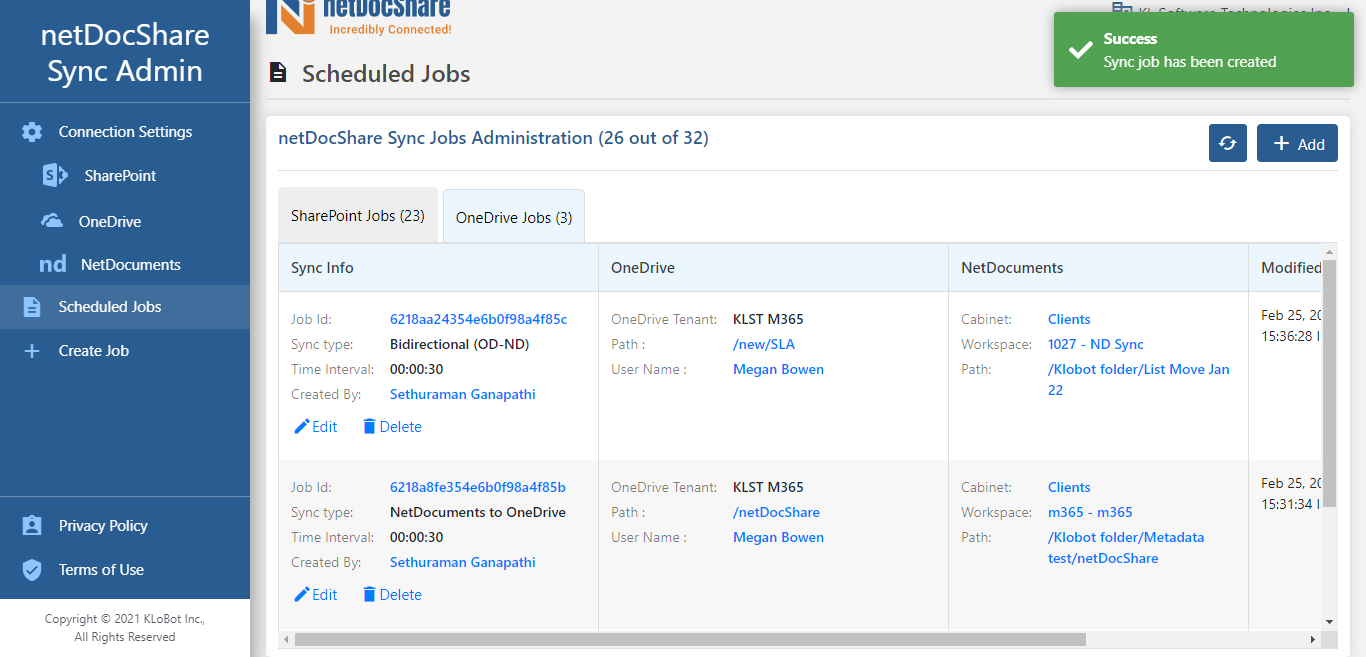
Task: Open job id 6218aa24354e6b0f98a4f85c link
Action: (x=478, y=319)
